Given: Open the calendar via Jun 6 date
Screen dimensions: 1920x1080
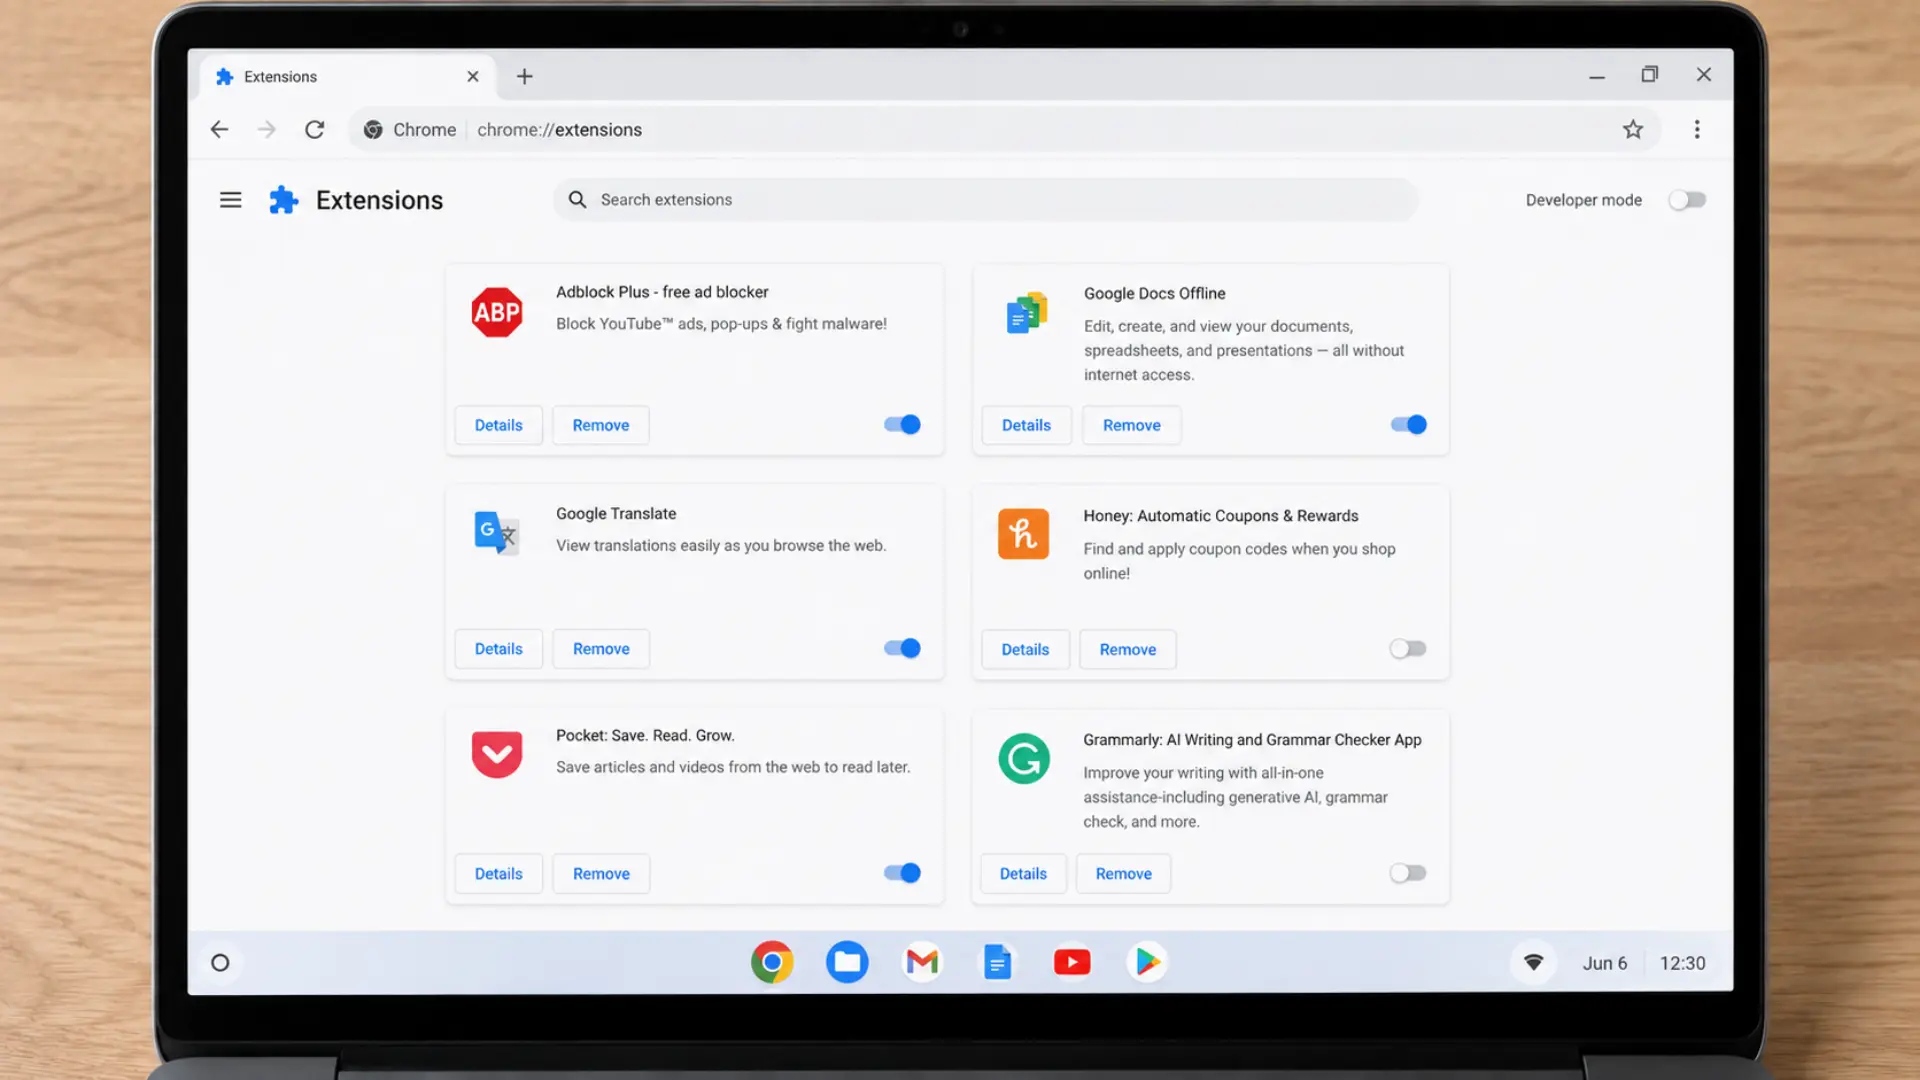Looking at the screenshot, I should [x=1604, y=963].
